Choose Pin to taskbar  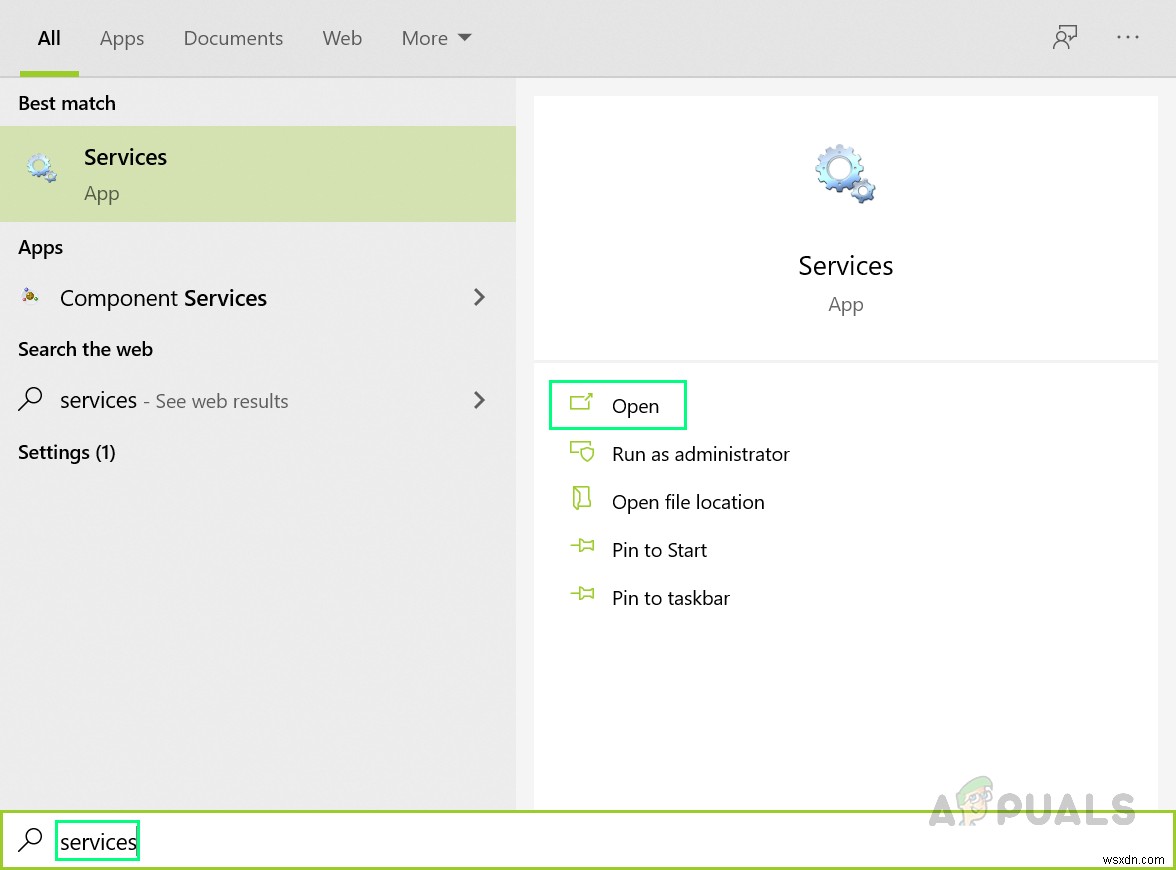[670, 598]
